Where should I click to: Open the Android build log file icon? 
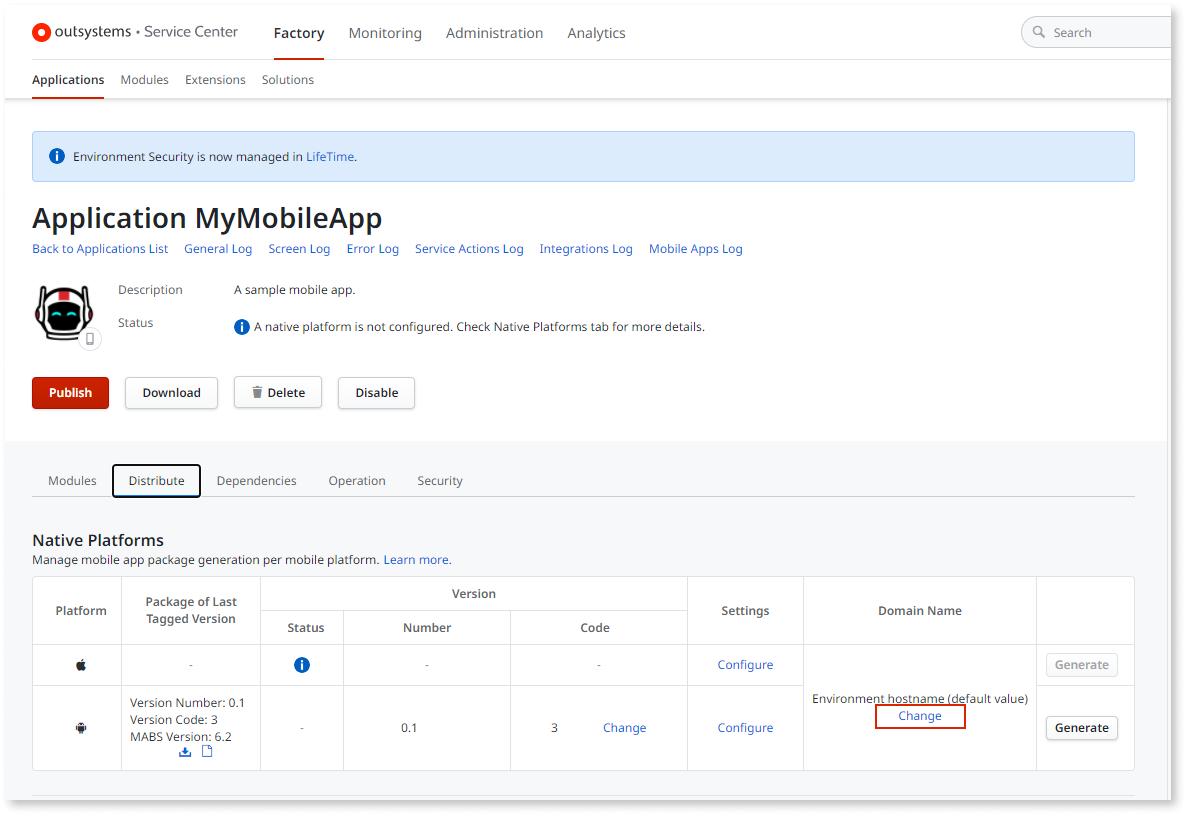click(x=207, y=751)
